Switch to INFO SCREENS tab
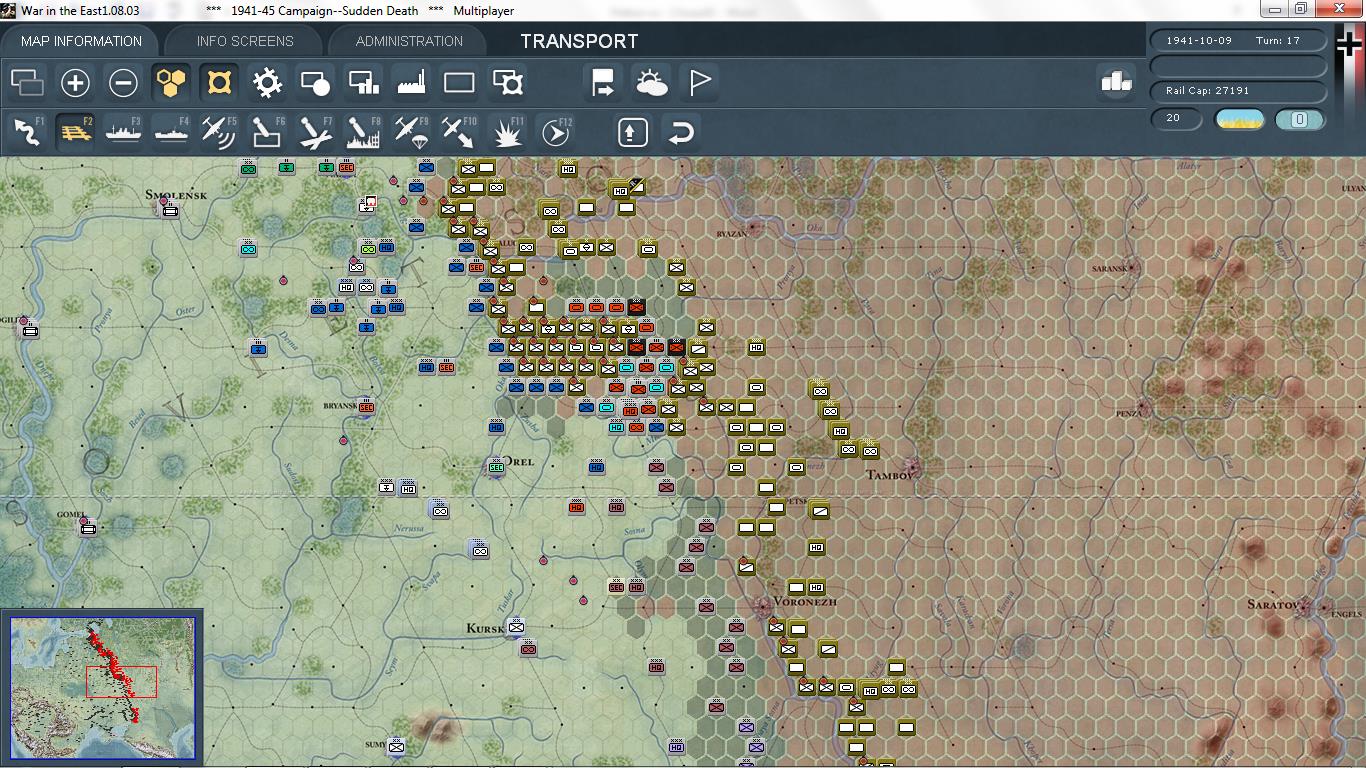Screen dimensions: 1366x768 coord(245,41)
